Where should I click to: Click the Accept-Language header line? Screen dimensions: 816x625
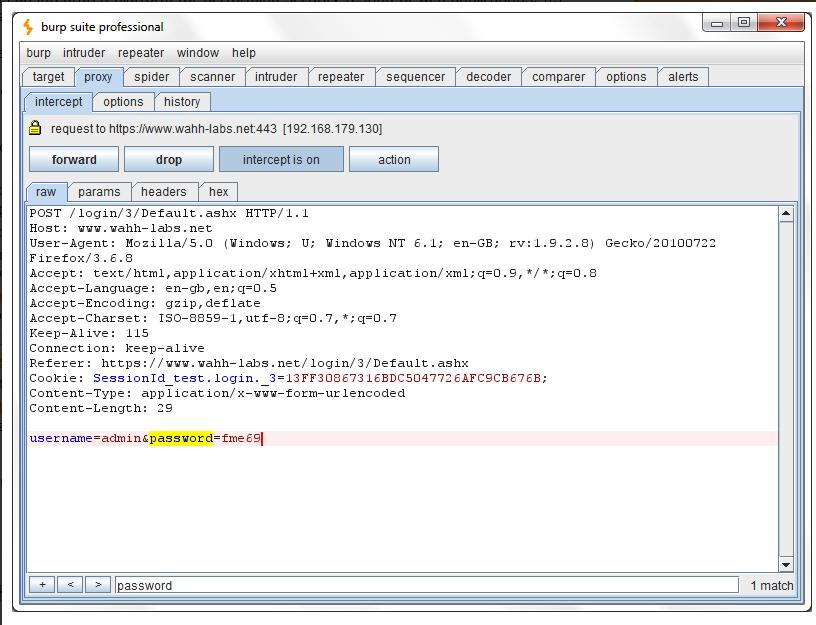153,288
